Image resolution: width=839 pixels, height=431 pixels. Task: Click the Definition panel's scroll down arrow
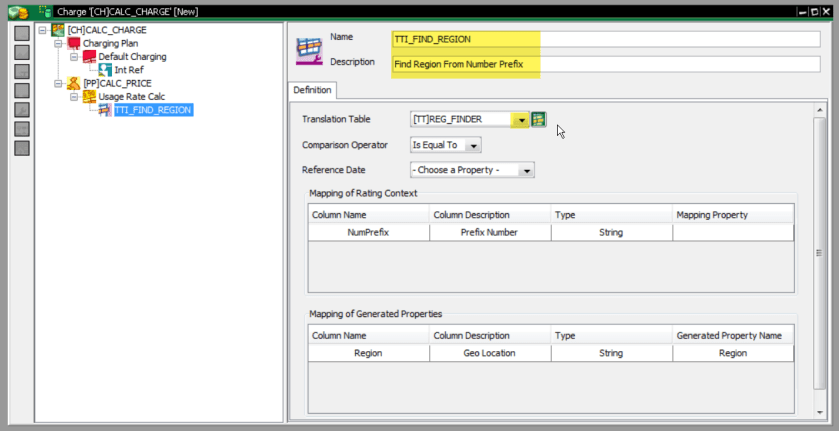pyautogui.click(x=820, y=412)
